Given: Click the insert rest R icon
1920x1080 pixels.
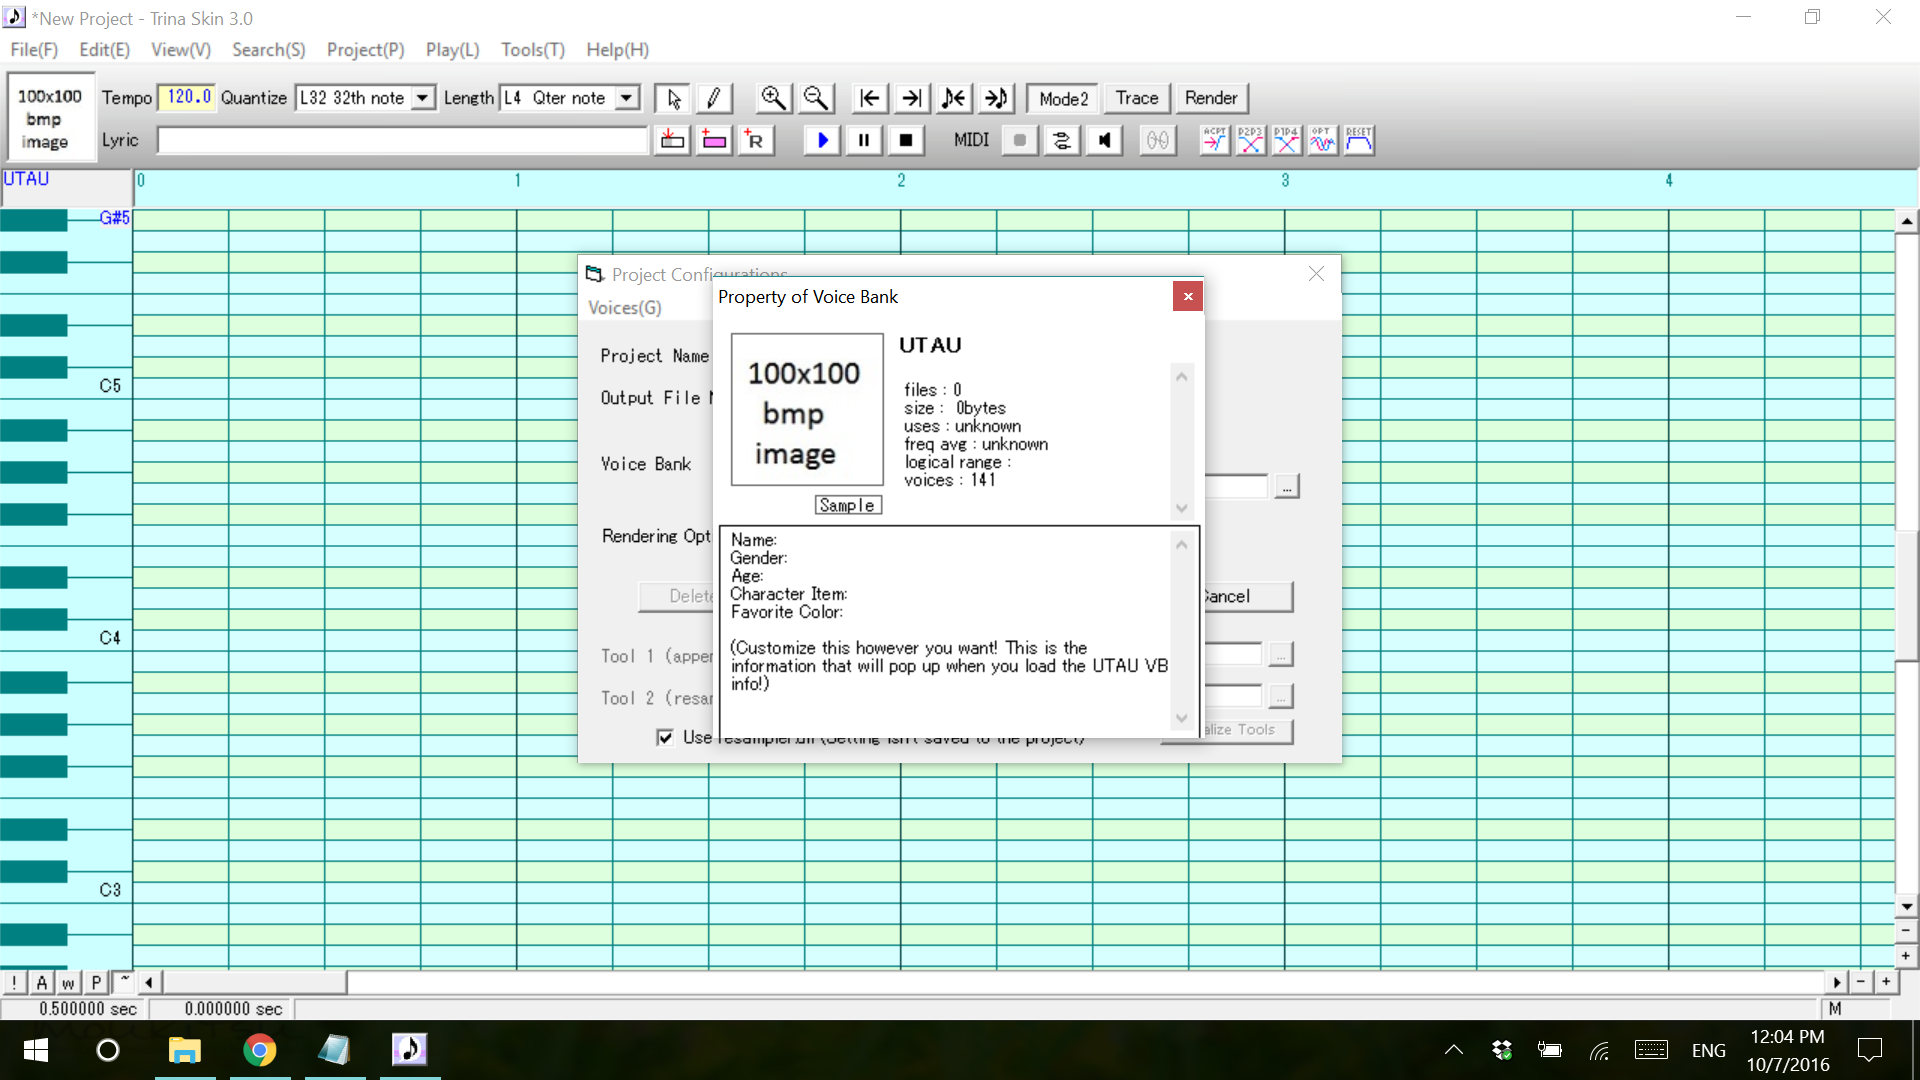Looking at the screenshot, I should [x=755, y=140].
